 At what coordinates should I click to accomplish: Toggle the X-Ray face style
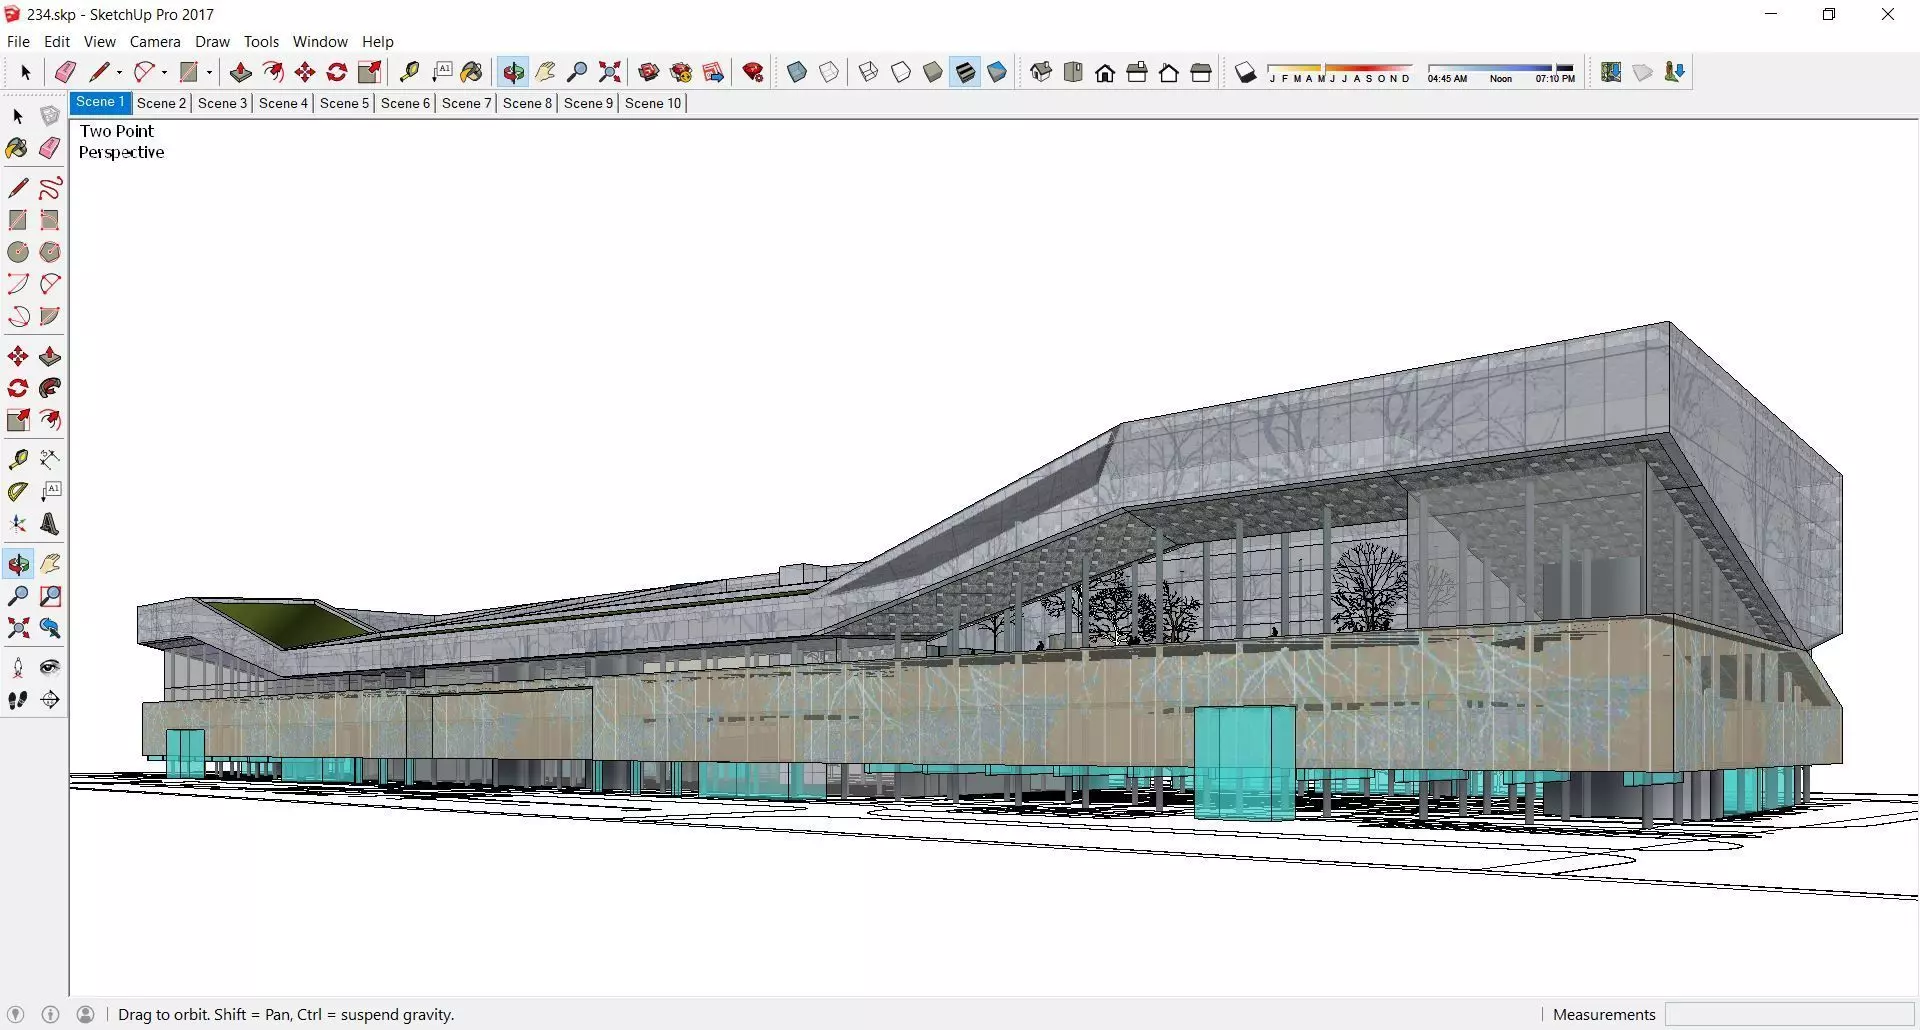pyautogui.click(x=797, y=72)
